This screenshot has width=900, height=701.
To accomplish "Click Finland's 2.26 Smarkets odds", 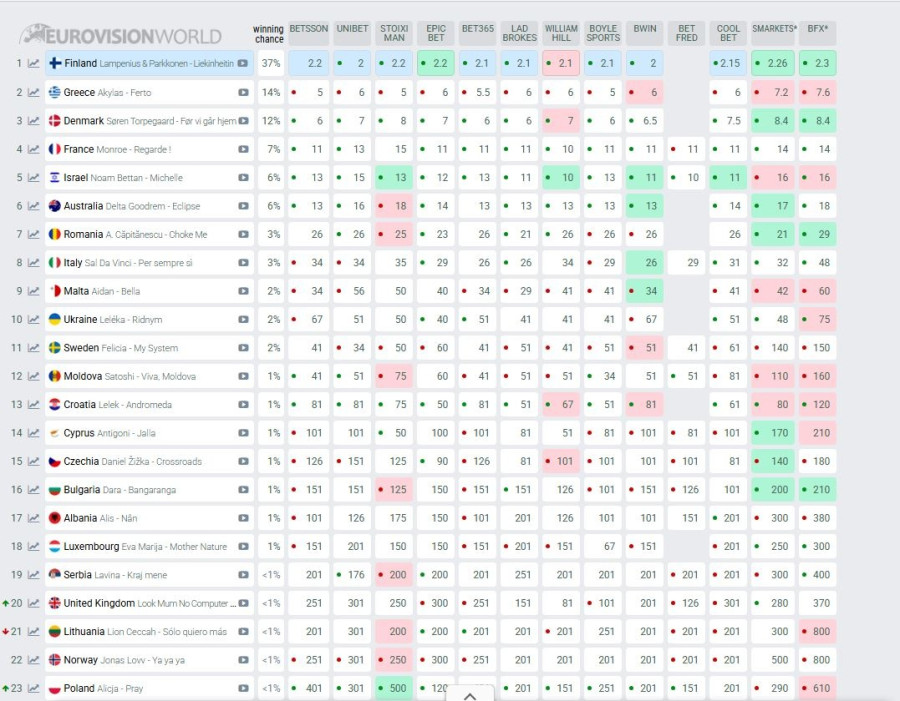I will [x=774, y=64].
